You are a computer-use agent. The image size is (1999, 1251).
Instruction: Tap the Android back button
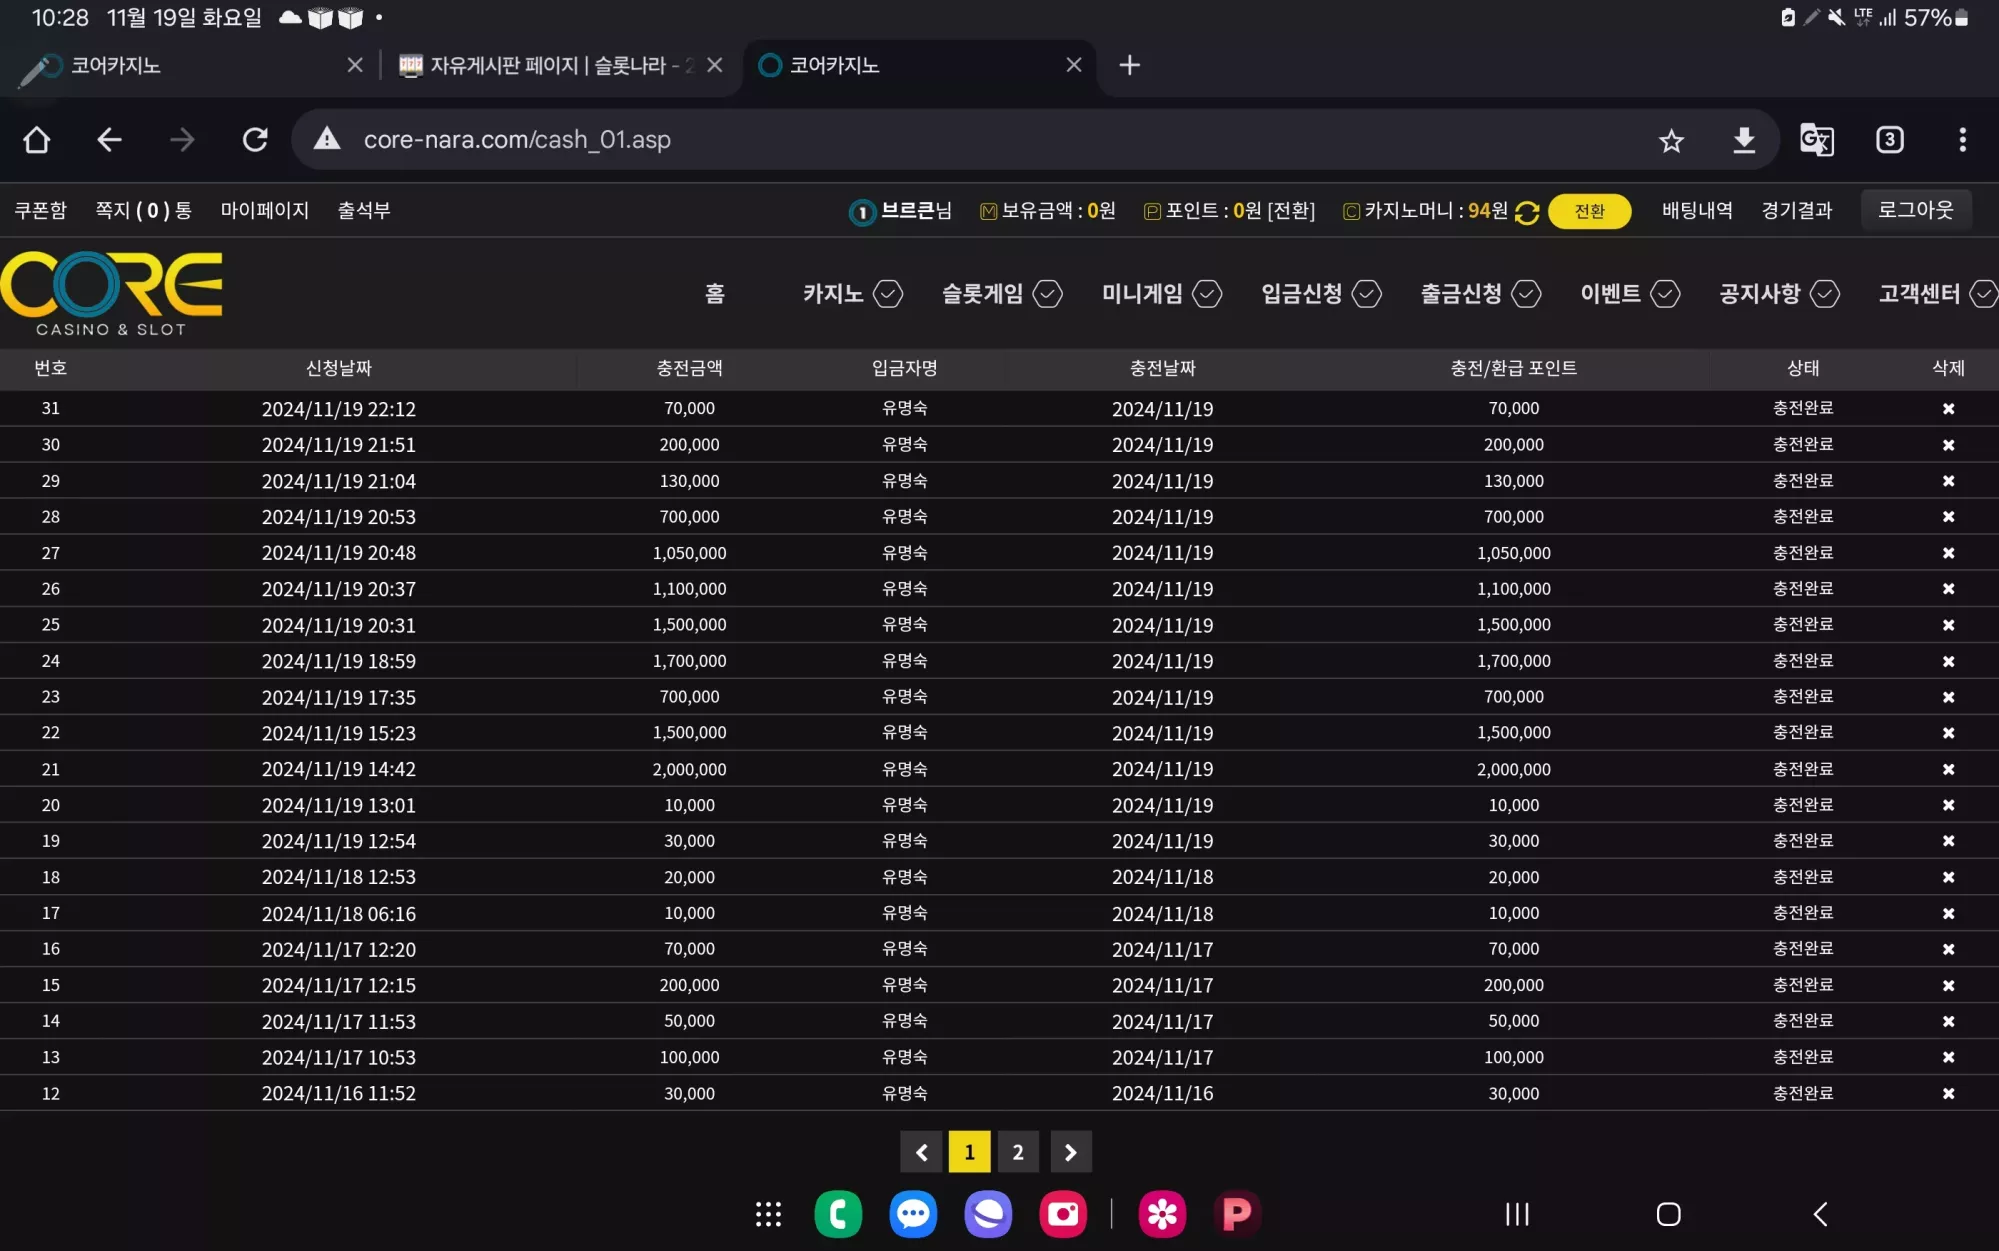[x=1820, y=1214]
